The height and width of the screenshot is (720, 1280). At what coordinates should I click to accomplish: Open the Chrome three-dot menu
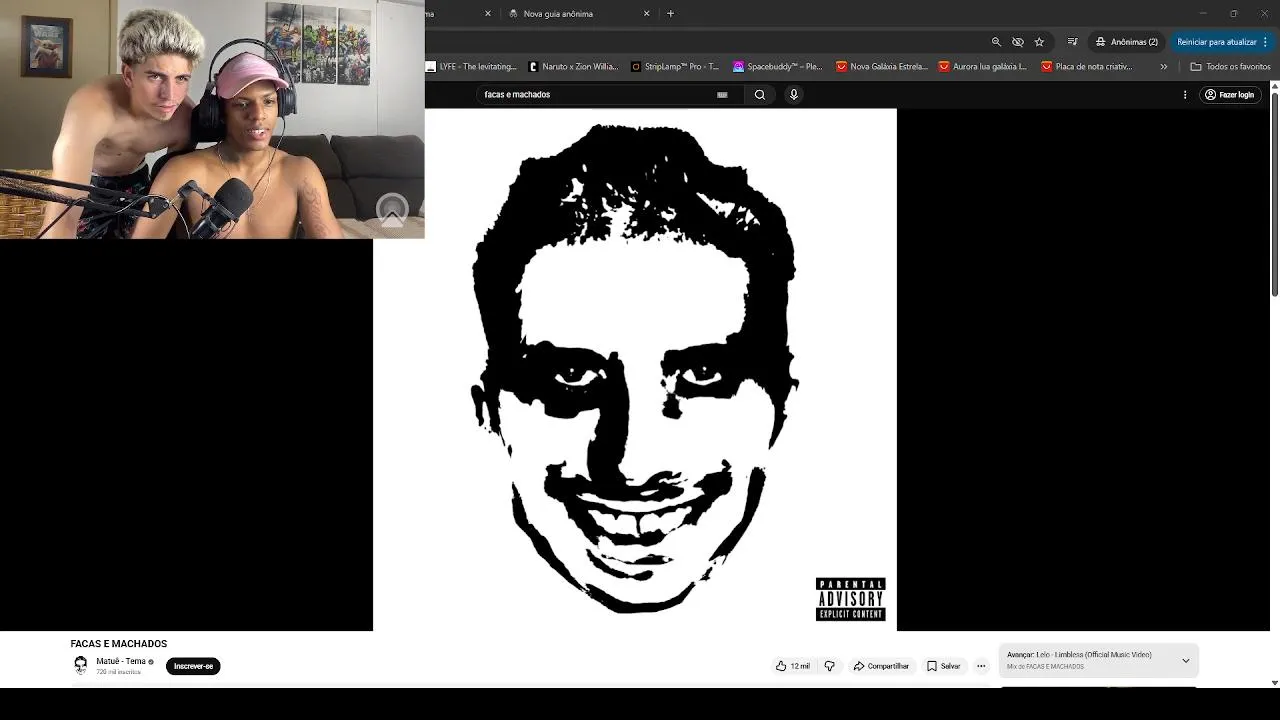[x=1265, y=42]
